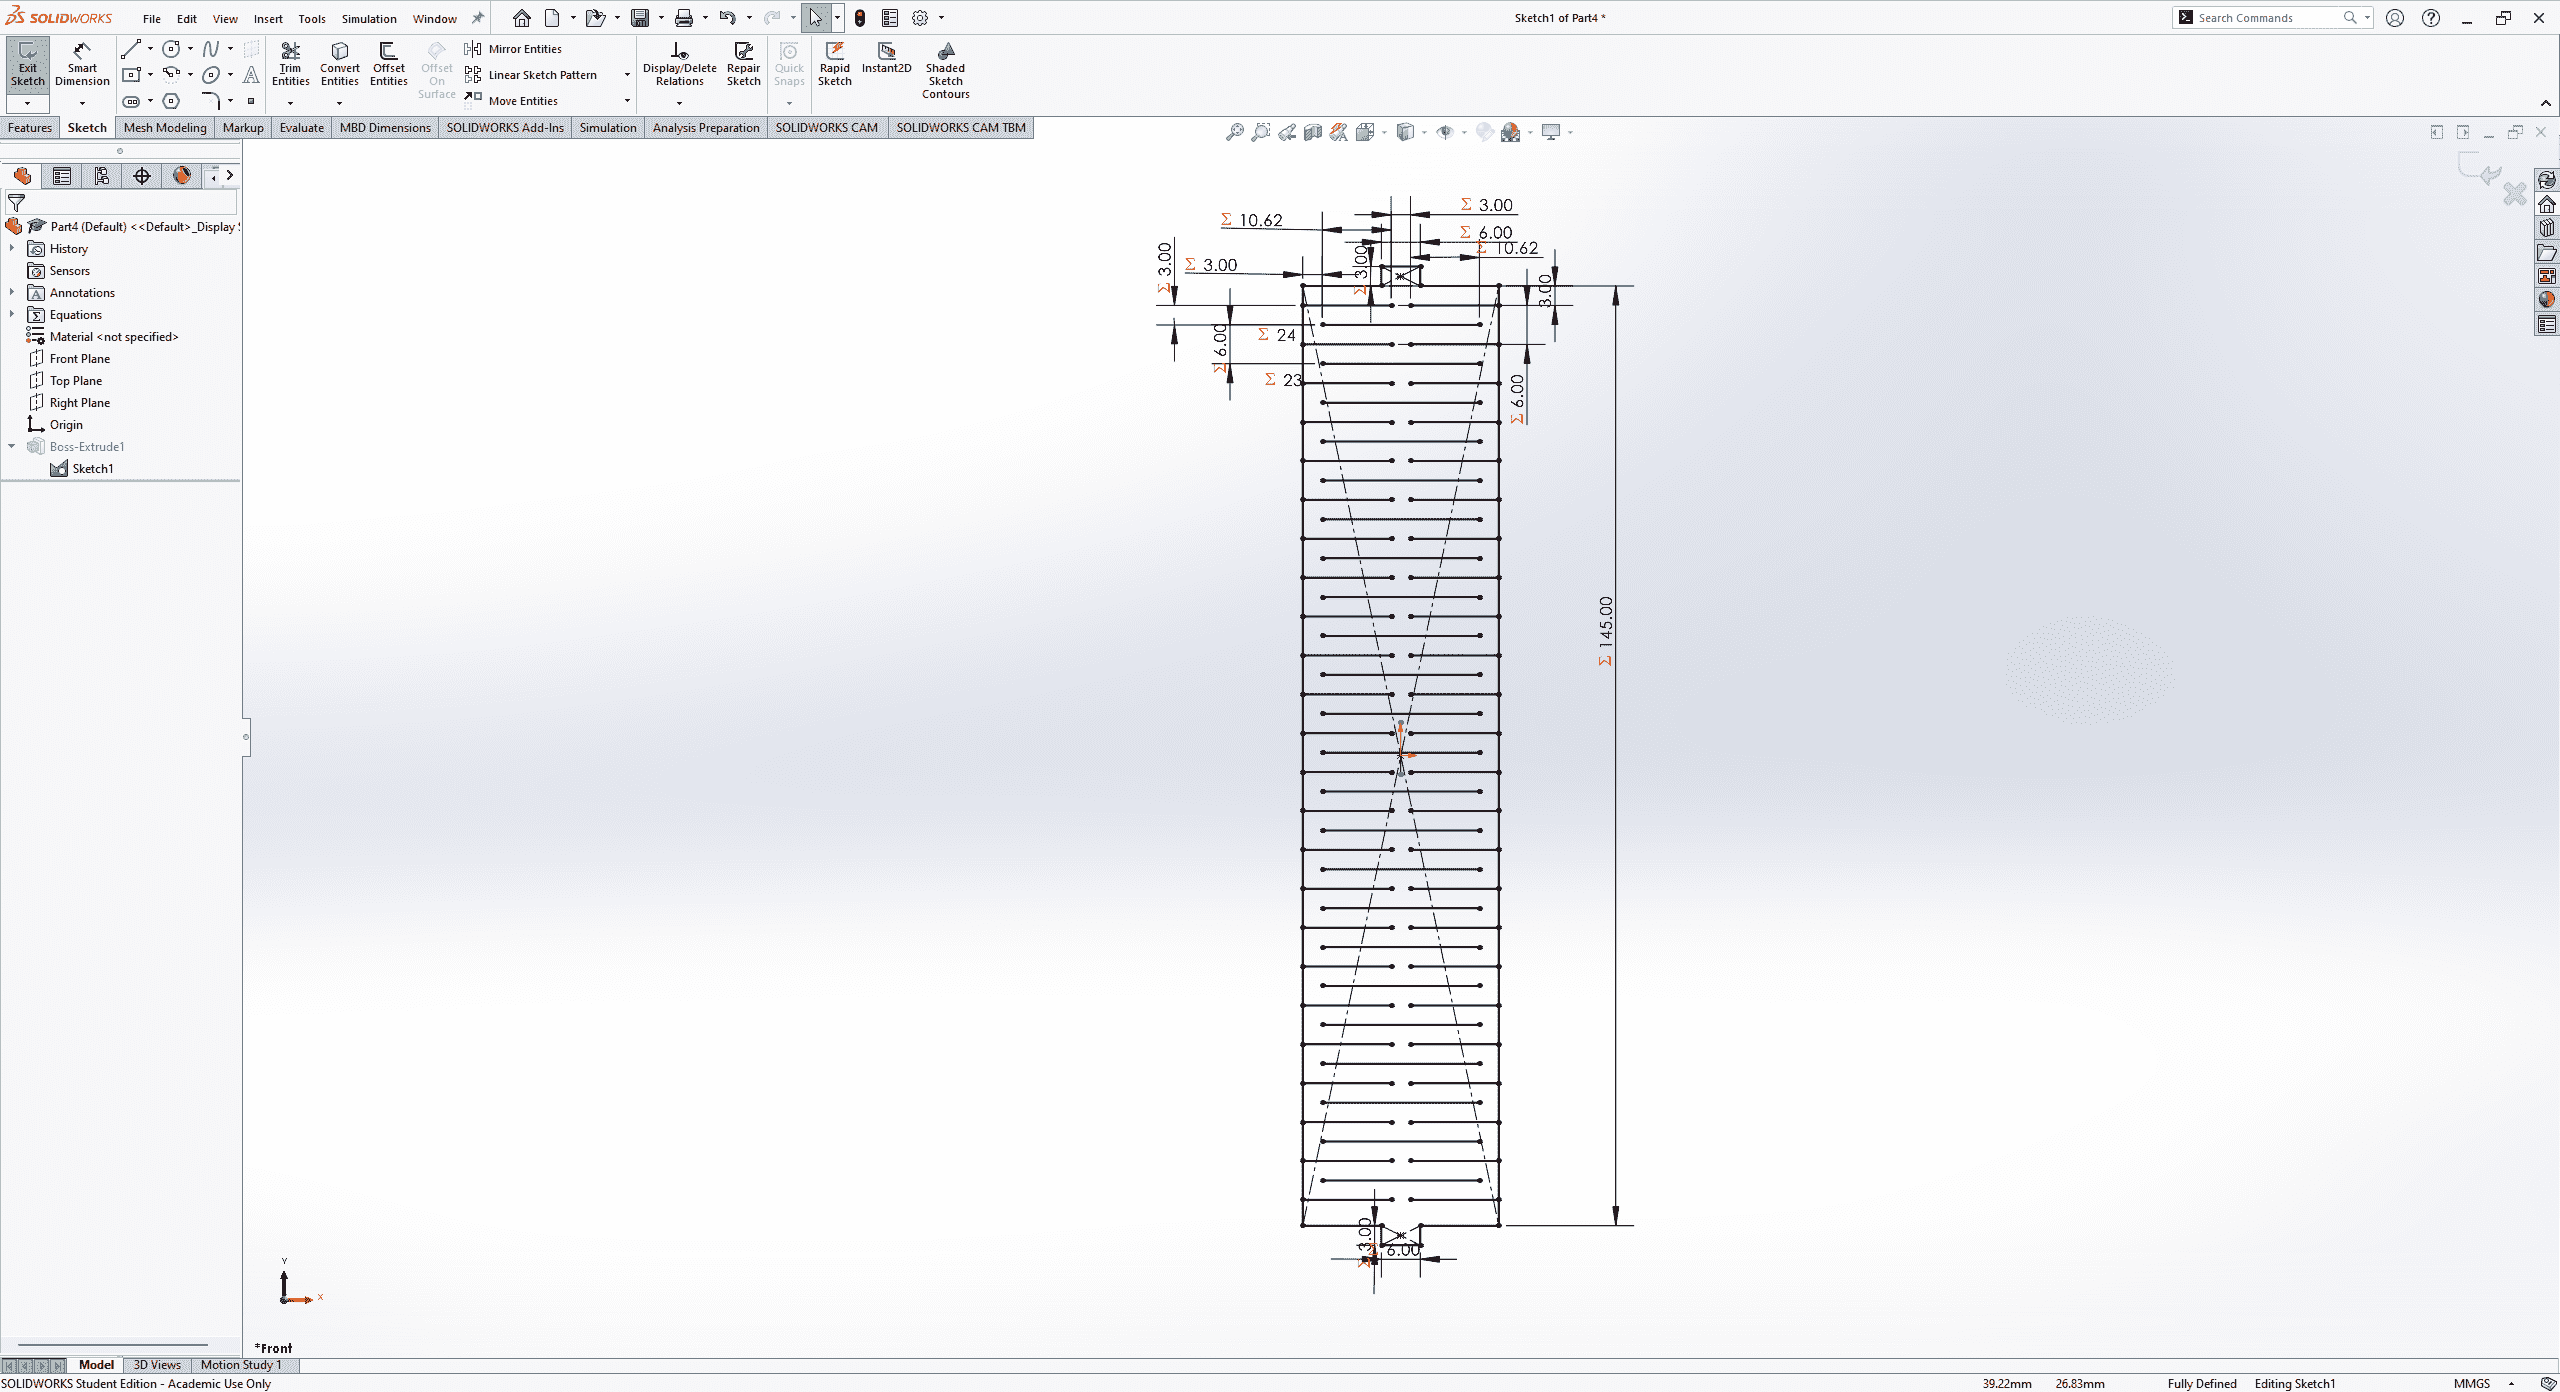Image resolution: width=2560 pixels, height=1392 pixels.
Task: Click the Home icon in quick toolbar
Action: [x=522, y=18]
